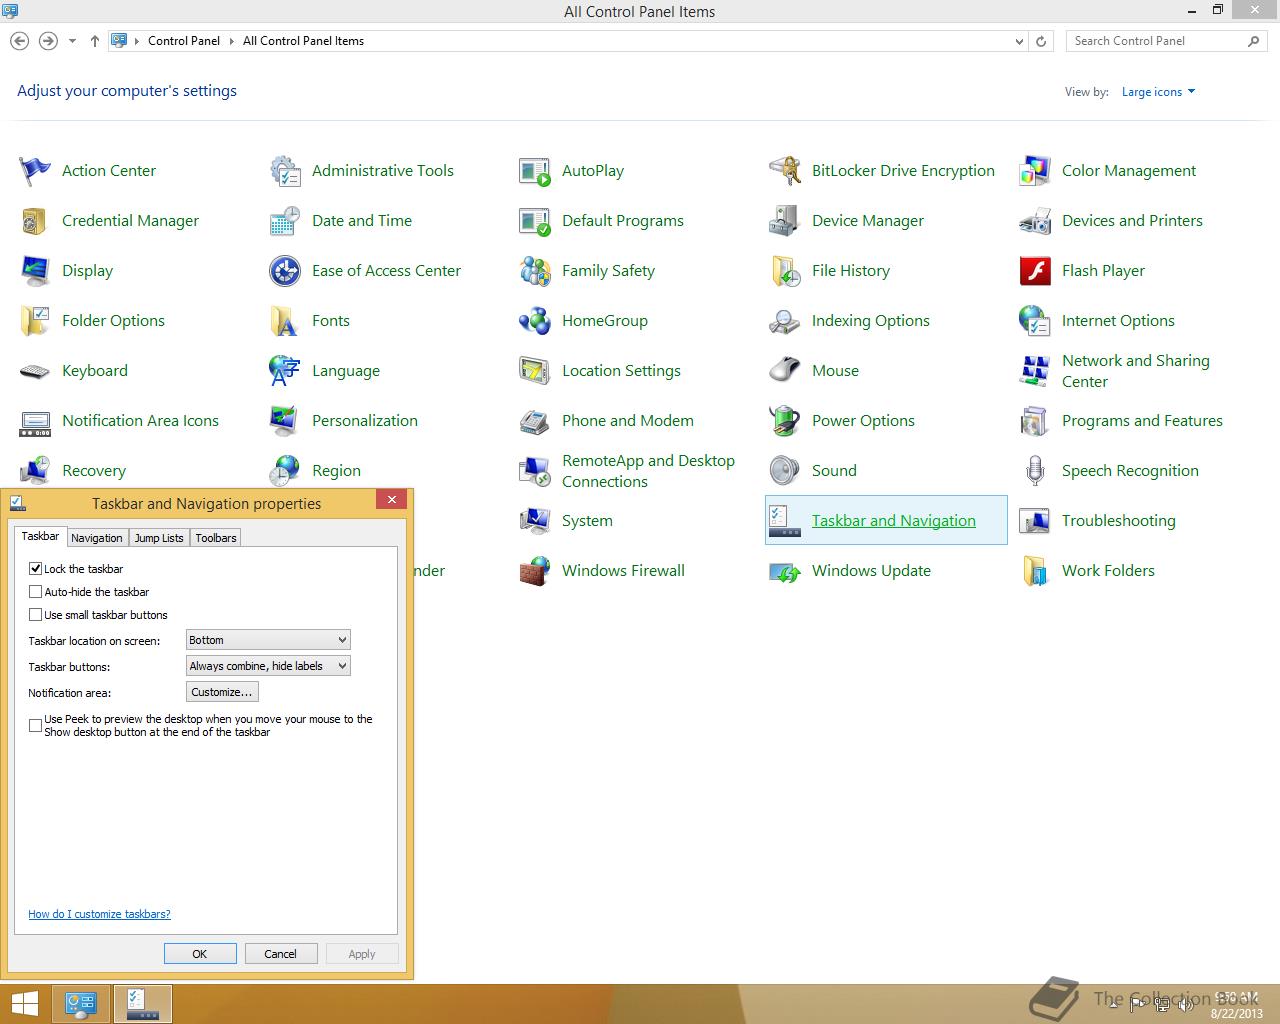Open the View by Large icons dropdown
The image size is (1280, 1024).
pos(1158,92)
